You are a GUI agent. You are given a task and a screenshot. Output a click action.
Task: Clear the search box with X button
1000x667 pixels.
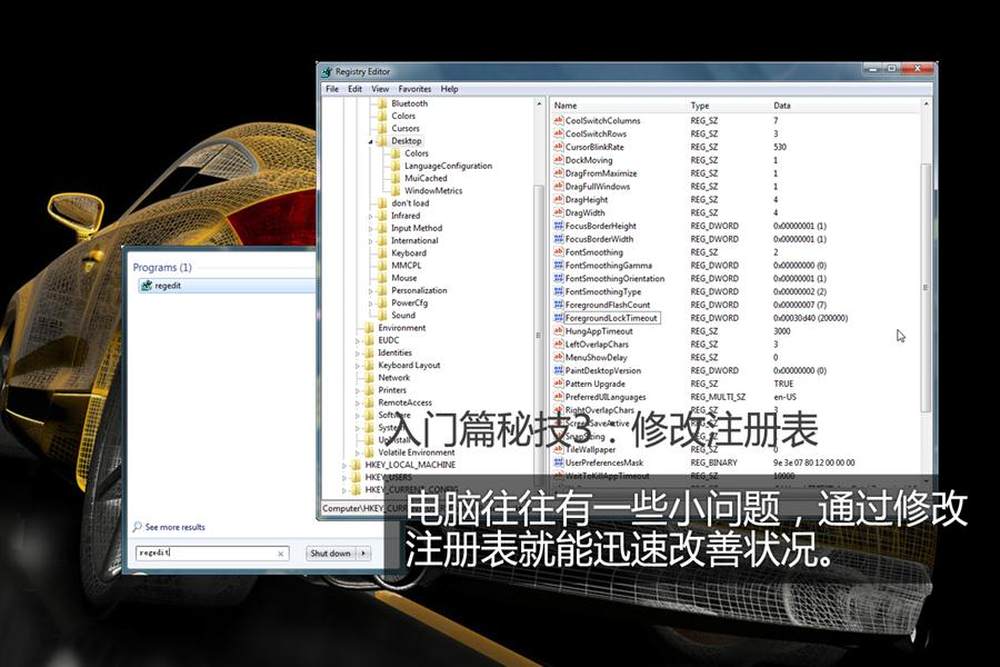[x=281, y=553]
